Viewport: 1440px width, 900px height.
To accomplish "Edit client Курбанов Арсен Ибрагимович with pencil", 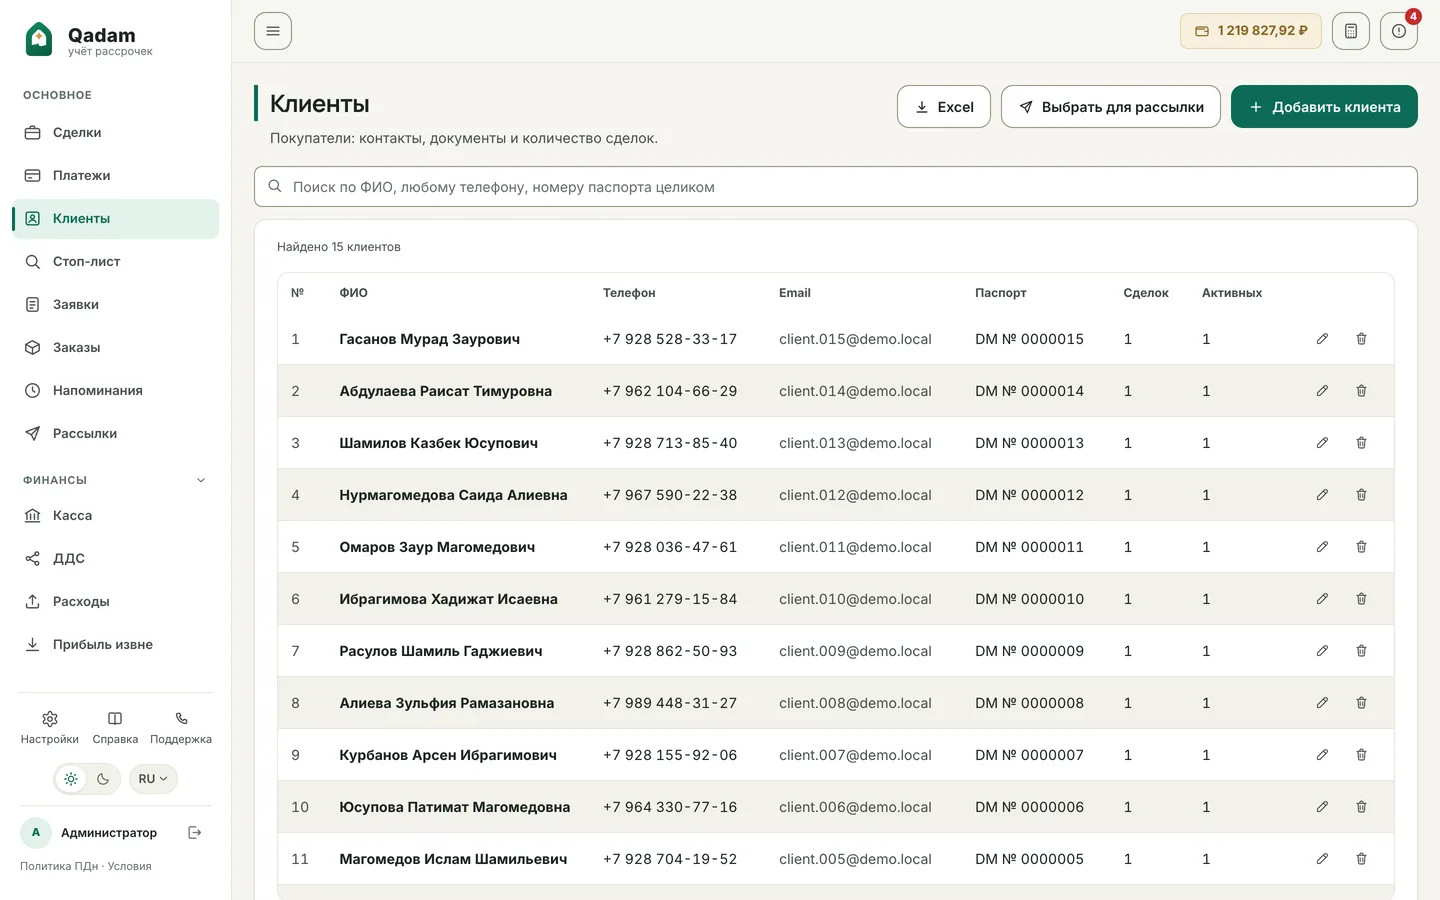I will 1322,755.
